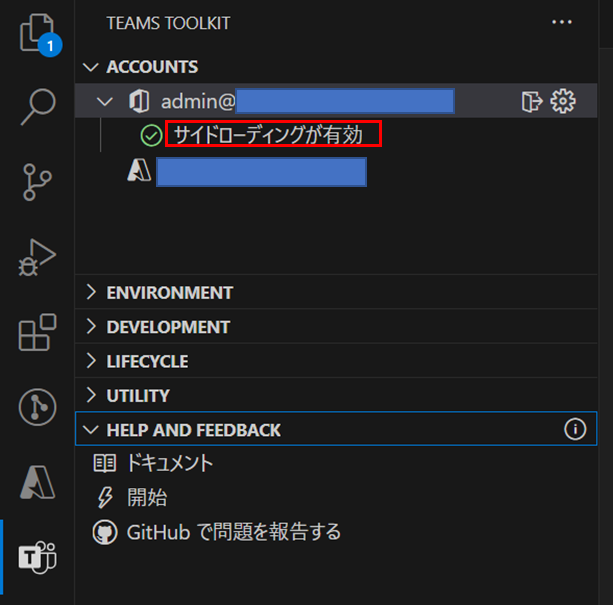613x605 pixels.
Task: Open the Azure view in activity bar
Action: click(38, 482)
